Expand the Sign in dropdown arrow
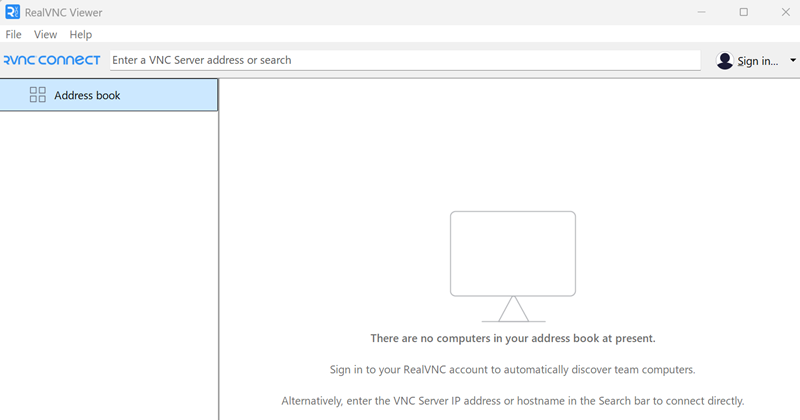800x420 pixels. 793,60
